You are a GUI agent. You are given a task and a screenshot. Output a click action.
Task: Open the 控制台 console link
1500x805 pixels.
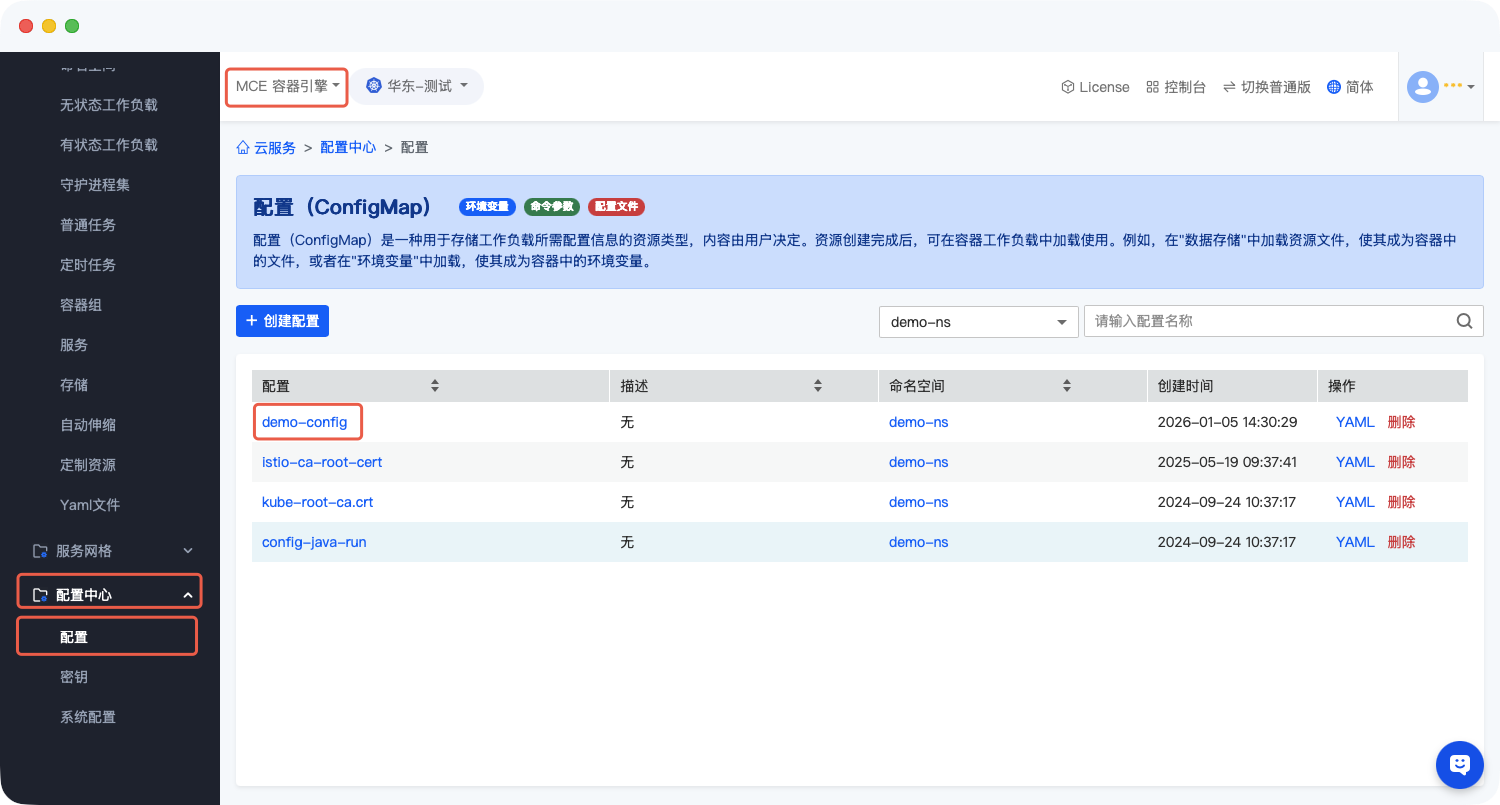[1176, 87]
